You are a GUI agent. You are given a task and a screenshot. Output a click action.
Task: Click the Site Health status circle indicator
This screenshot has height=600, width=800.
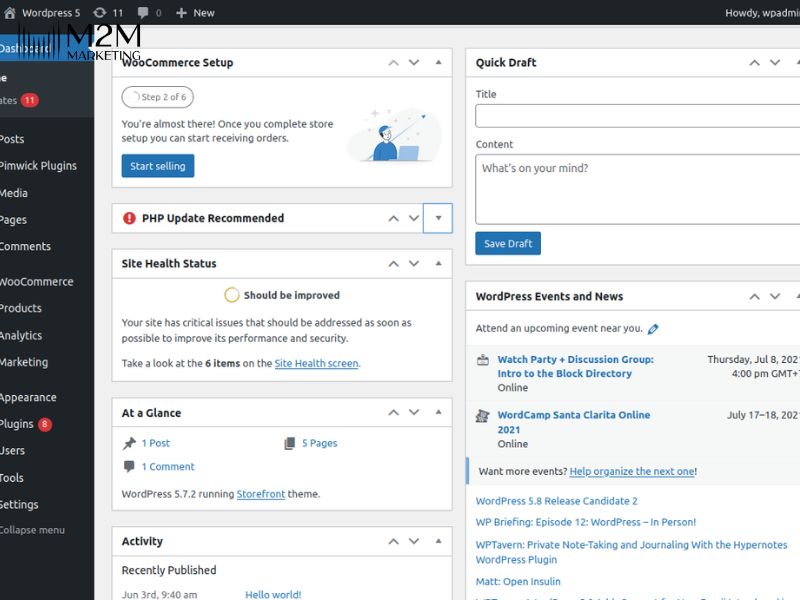(x=232, y=295)
